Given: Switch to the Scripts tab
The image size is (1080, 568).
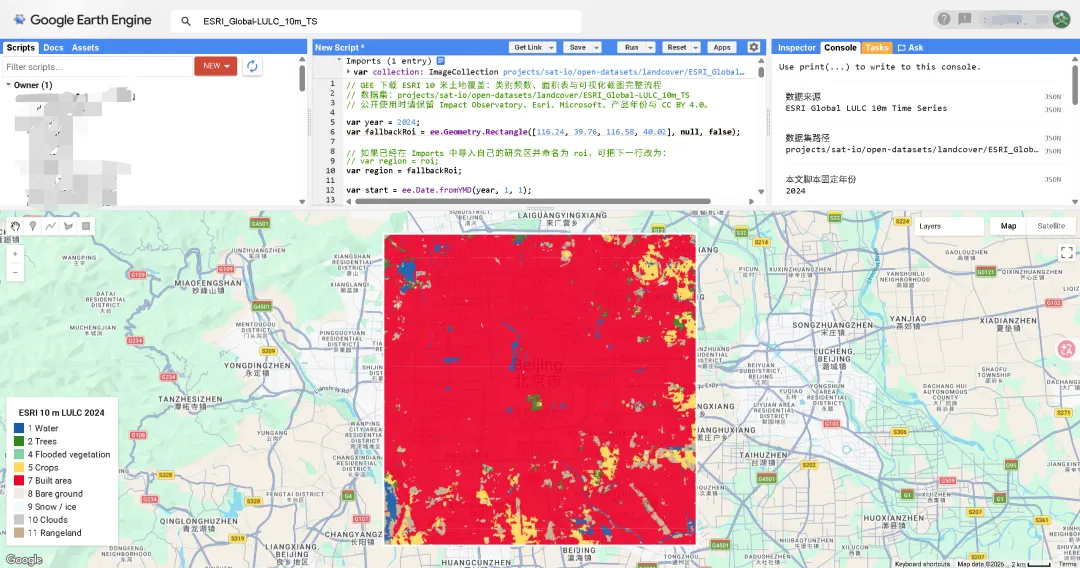Looking at the screenshot, I should 20,48.
